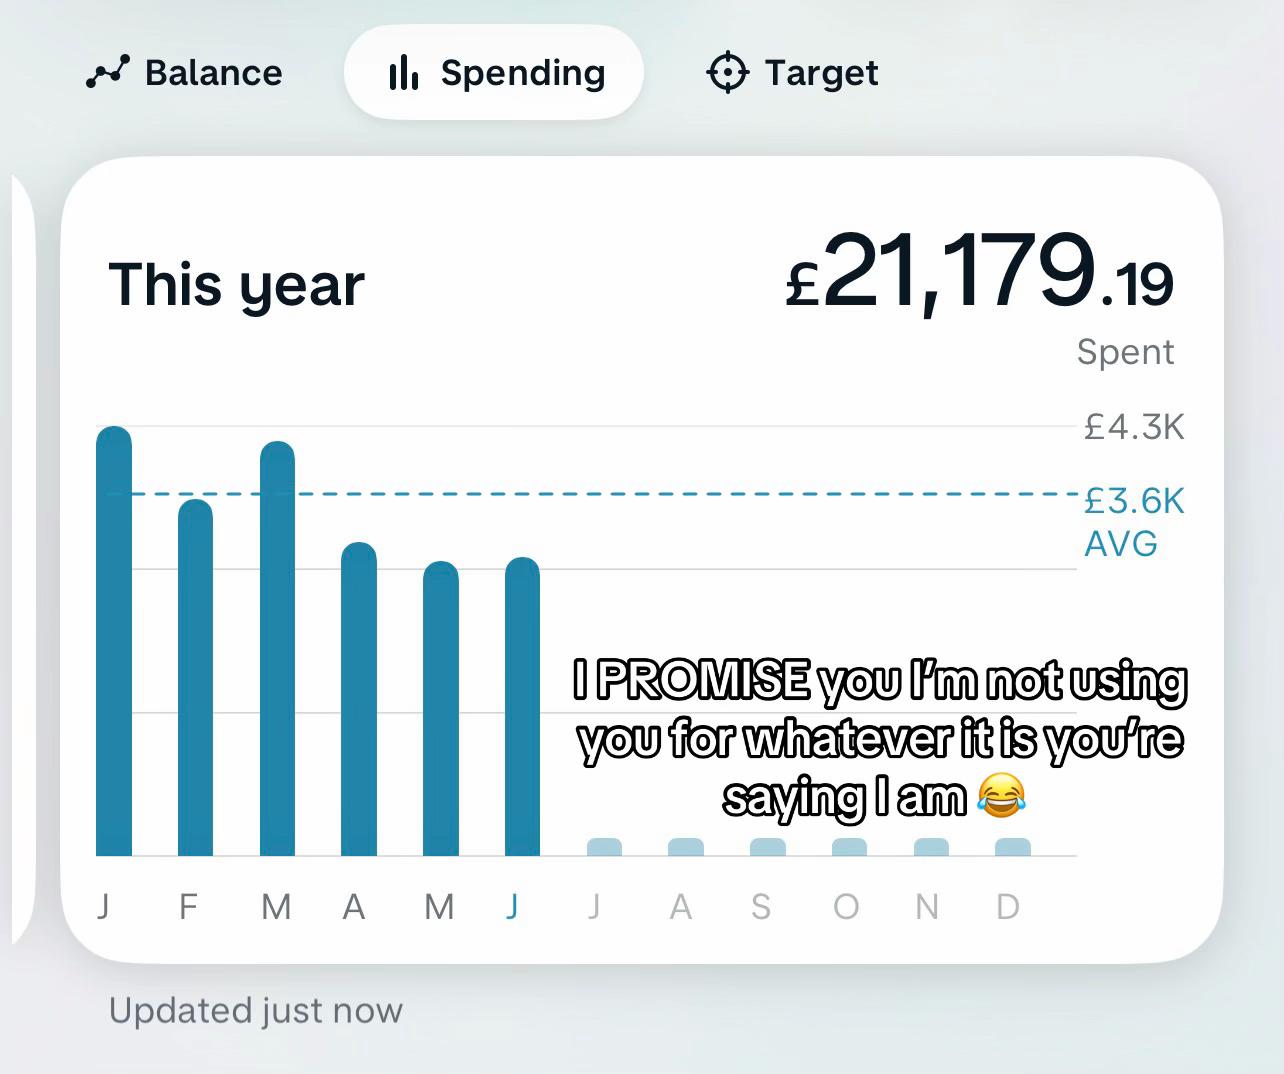This screenshot has width=1284, height=1074.
Task: Select the Spending tab label
Action: click(x=523, y=73)
